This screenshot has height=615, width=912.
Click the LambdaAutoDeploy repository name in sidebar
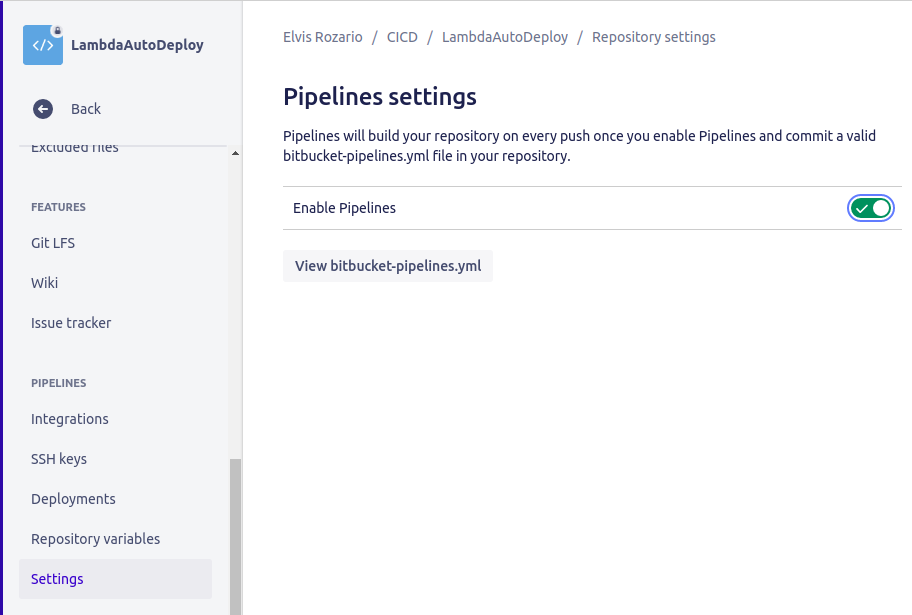point(137,45)
